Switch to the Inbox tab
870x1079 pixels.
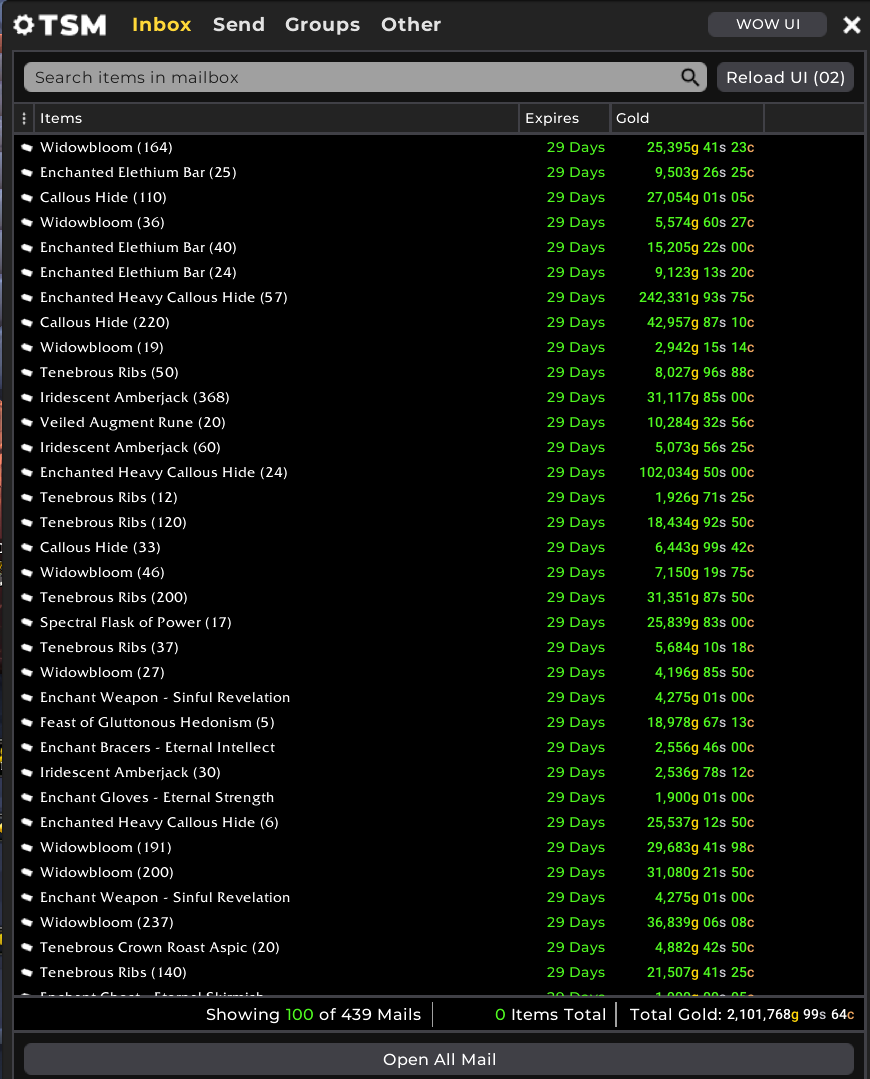[x=162, y=25]
